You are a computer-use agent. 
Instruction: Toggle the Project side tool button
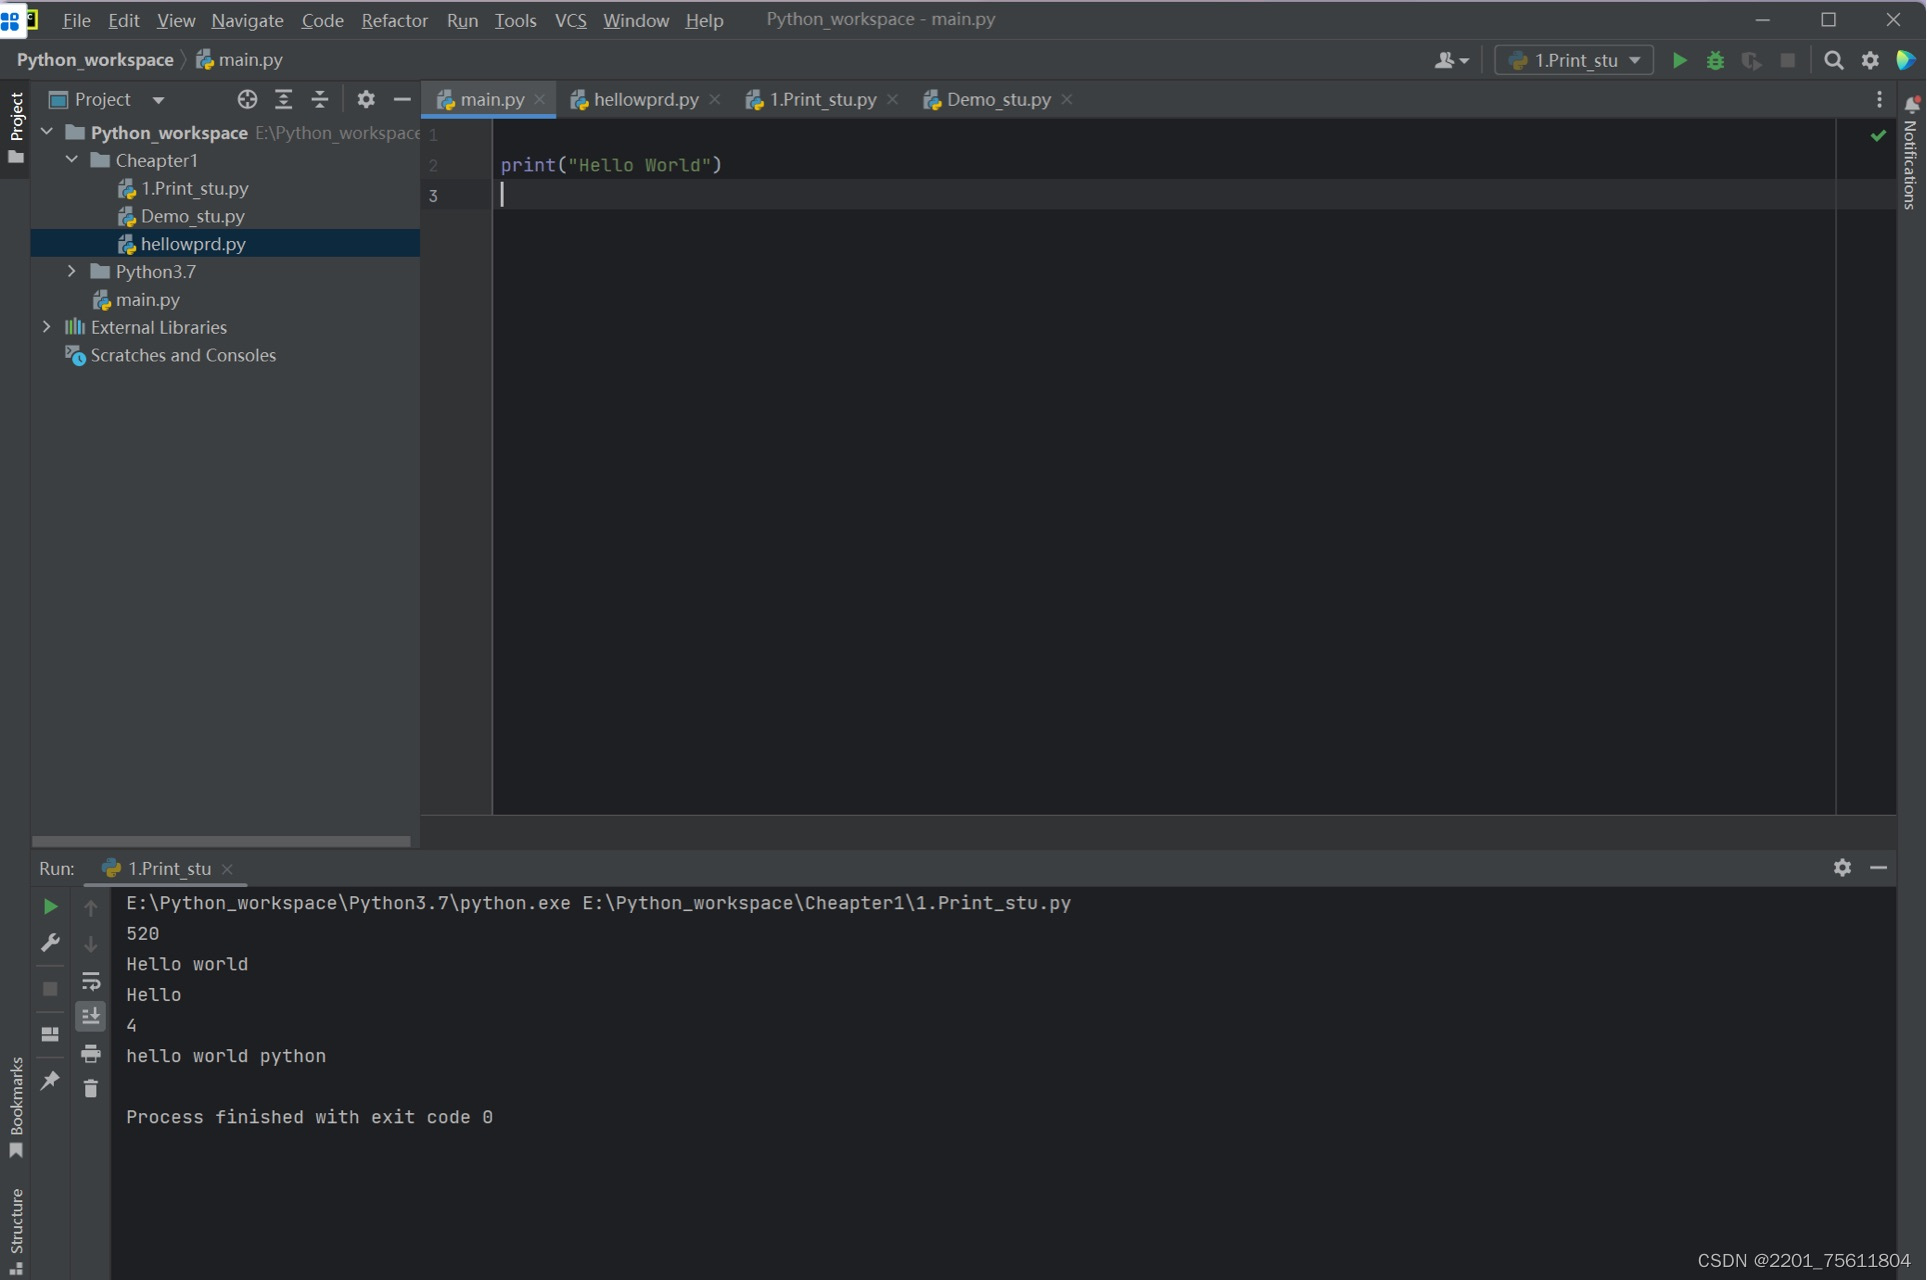(x=15, y=128)
